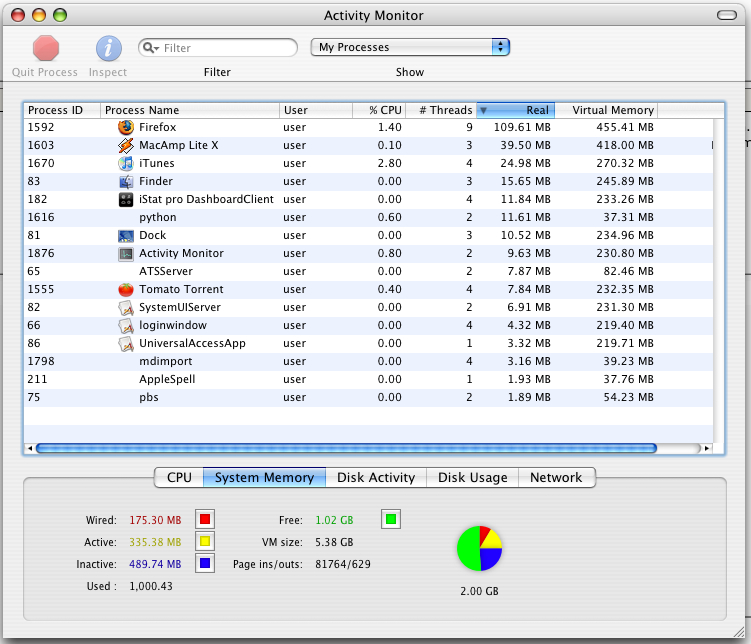Switch to the System Memory tab
This screenshot has height=644, width=751.
264,477
